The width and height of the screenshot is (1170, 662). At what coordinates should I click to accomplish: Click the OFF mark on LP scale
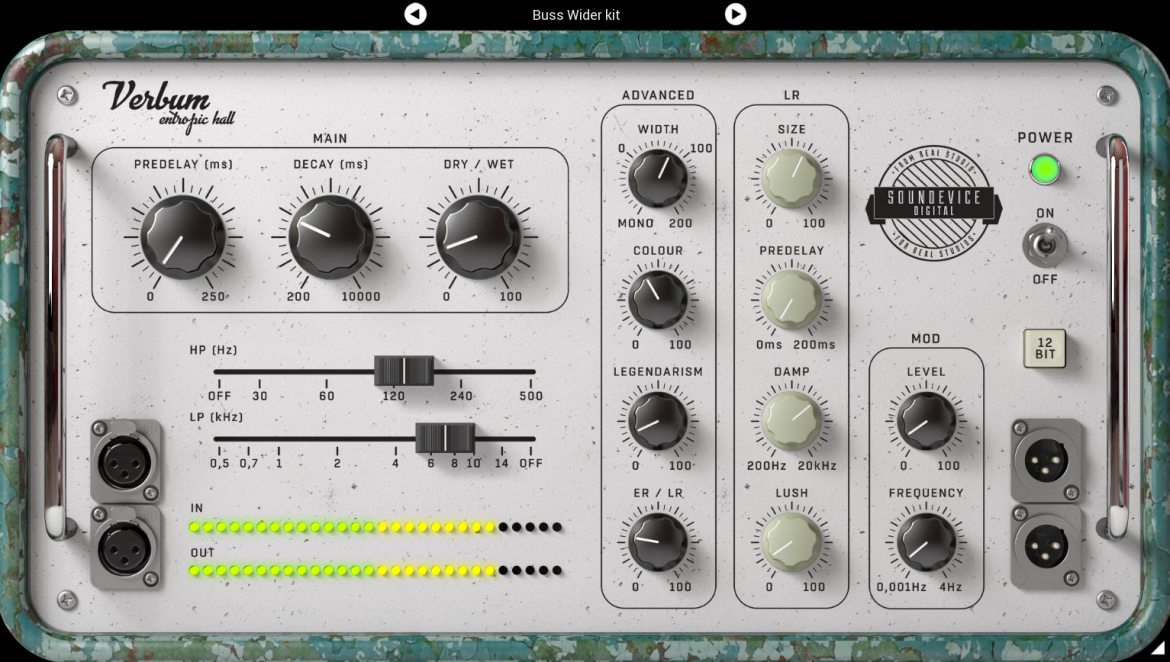coord(531,463)
